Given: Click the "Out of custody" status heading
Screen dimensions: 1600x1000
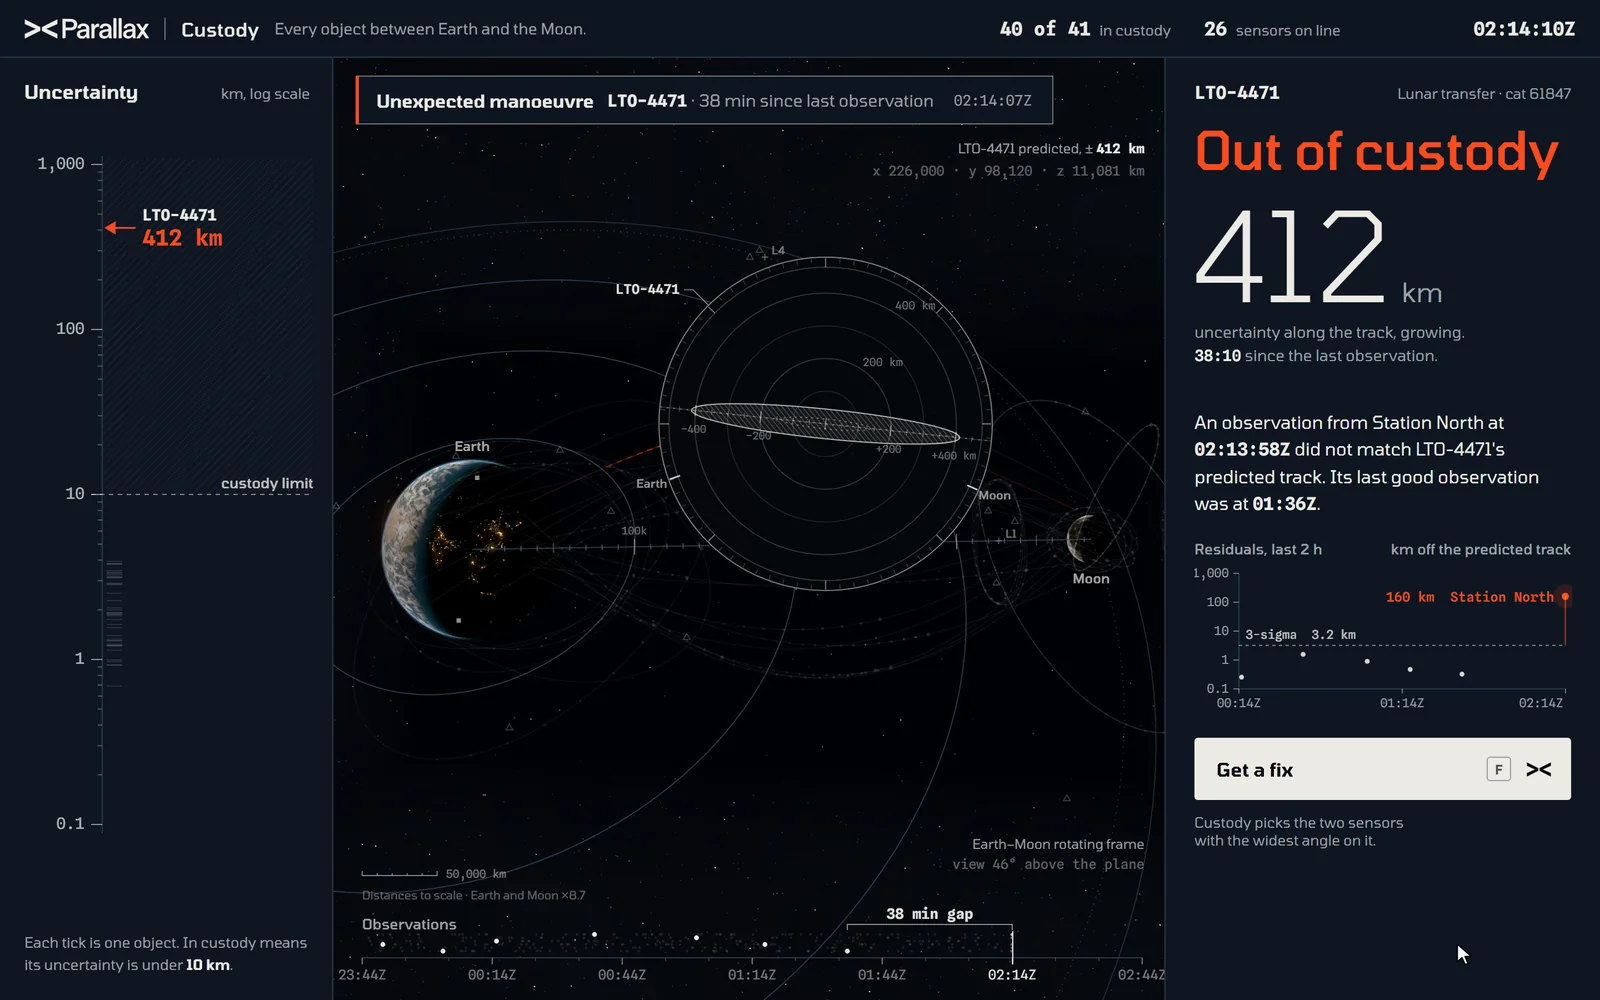Looking at the screenshot, I should [1377, 152].
